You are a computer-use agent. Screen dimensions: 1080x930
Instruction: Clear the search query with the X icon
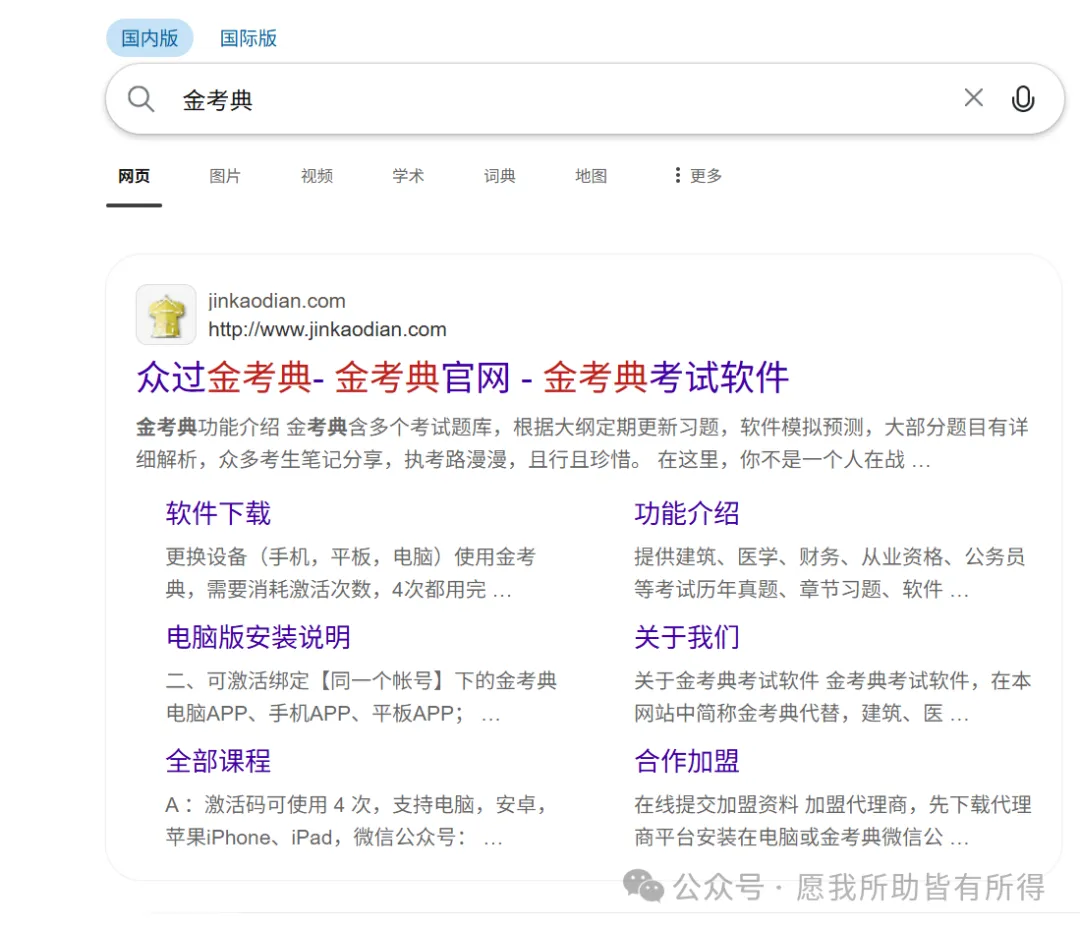click(x=973, y=98)
